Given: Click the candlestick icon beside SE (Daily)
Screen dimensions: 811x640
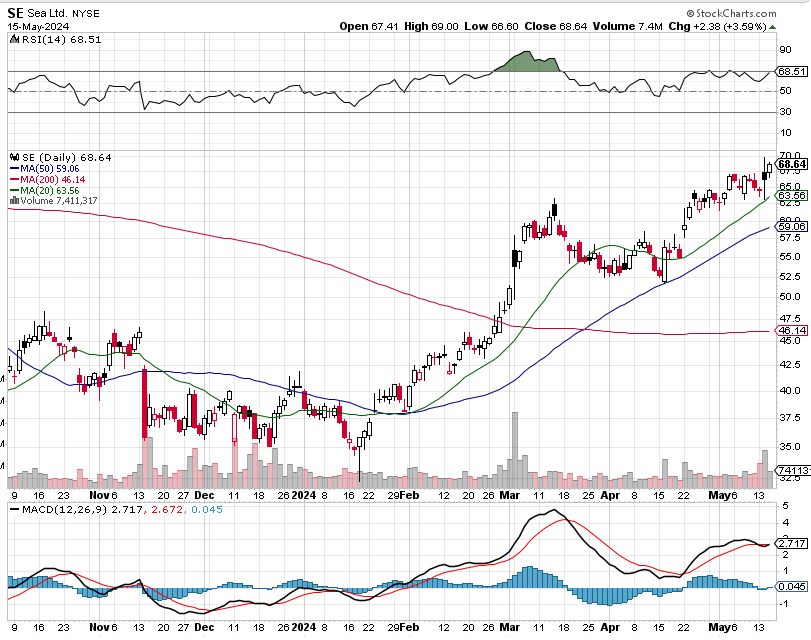Looking at the screenshot, I should click(13, 157).
